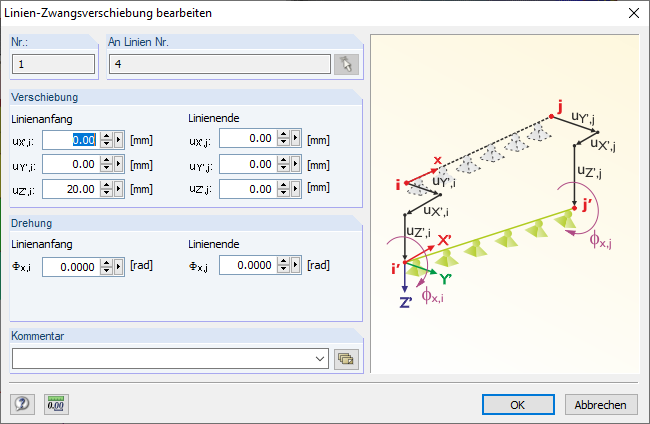650x424 pixels.
Task: Open the Kommentar dropdown list
Action: tap(320, 359)
